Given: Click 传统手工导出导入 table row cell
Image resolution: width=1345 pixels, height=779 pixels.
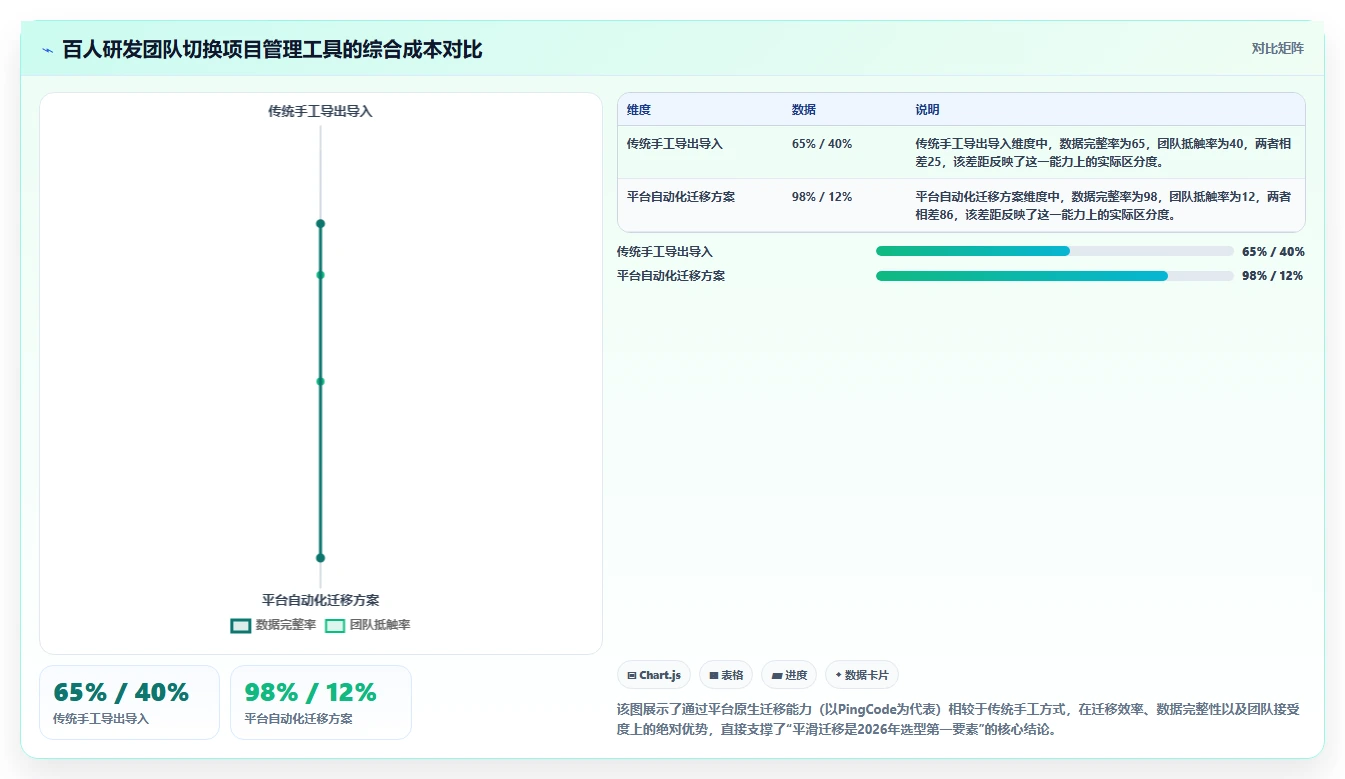Looking at the screenshot, I should pyautogui.click(x=675, y=144).
